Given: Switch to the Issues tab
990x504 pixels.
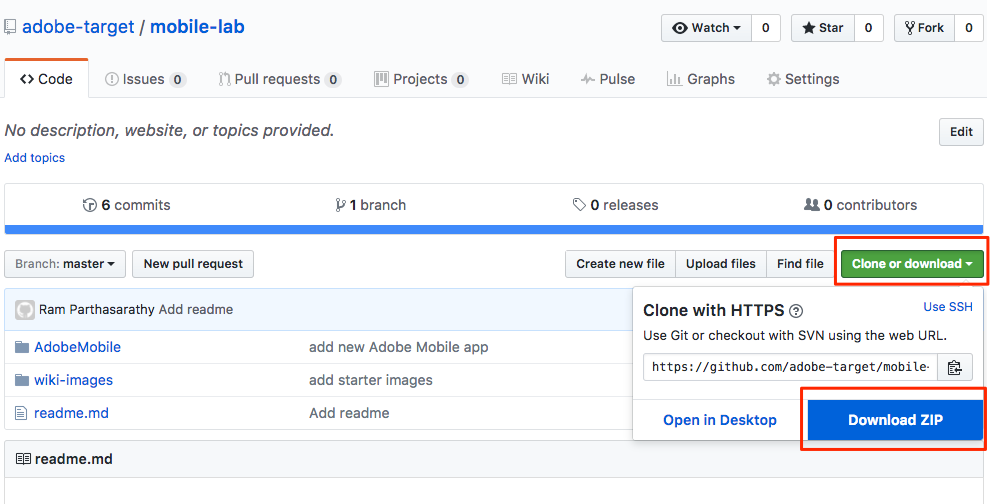Looking at the screenshot, I should point(145,79).
